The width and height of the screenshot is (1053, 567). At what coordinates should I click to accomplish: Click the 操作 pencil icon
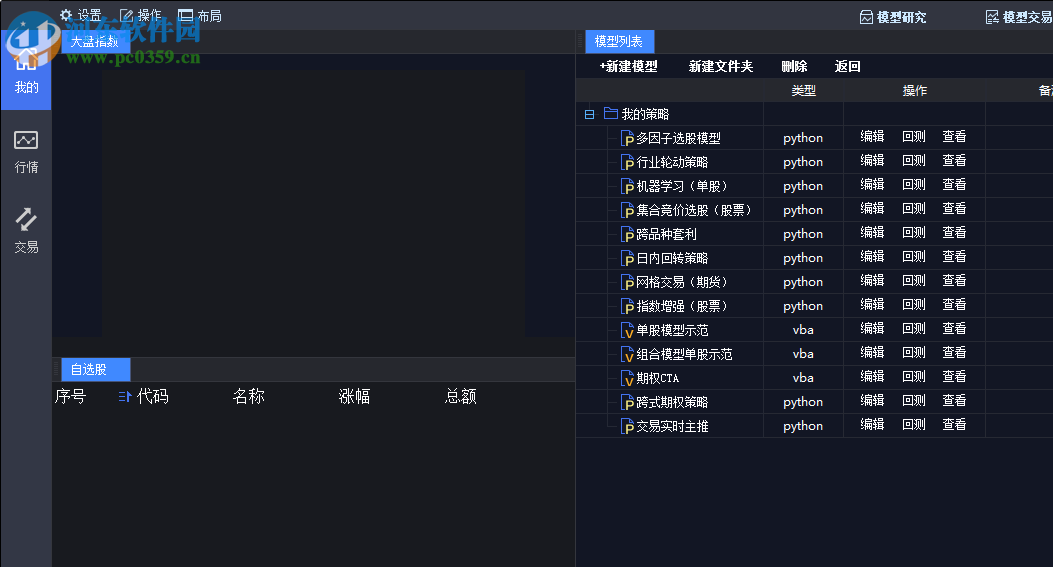pyautogui.click(x=126, y=15)
